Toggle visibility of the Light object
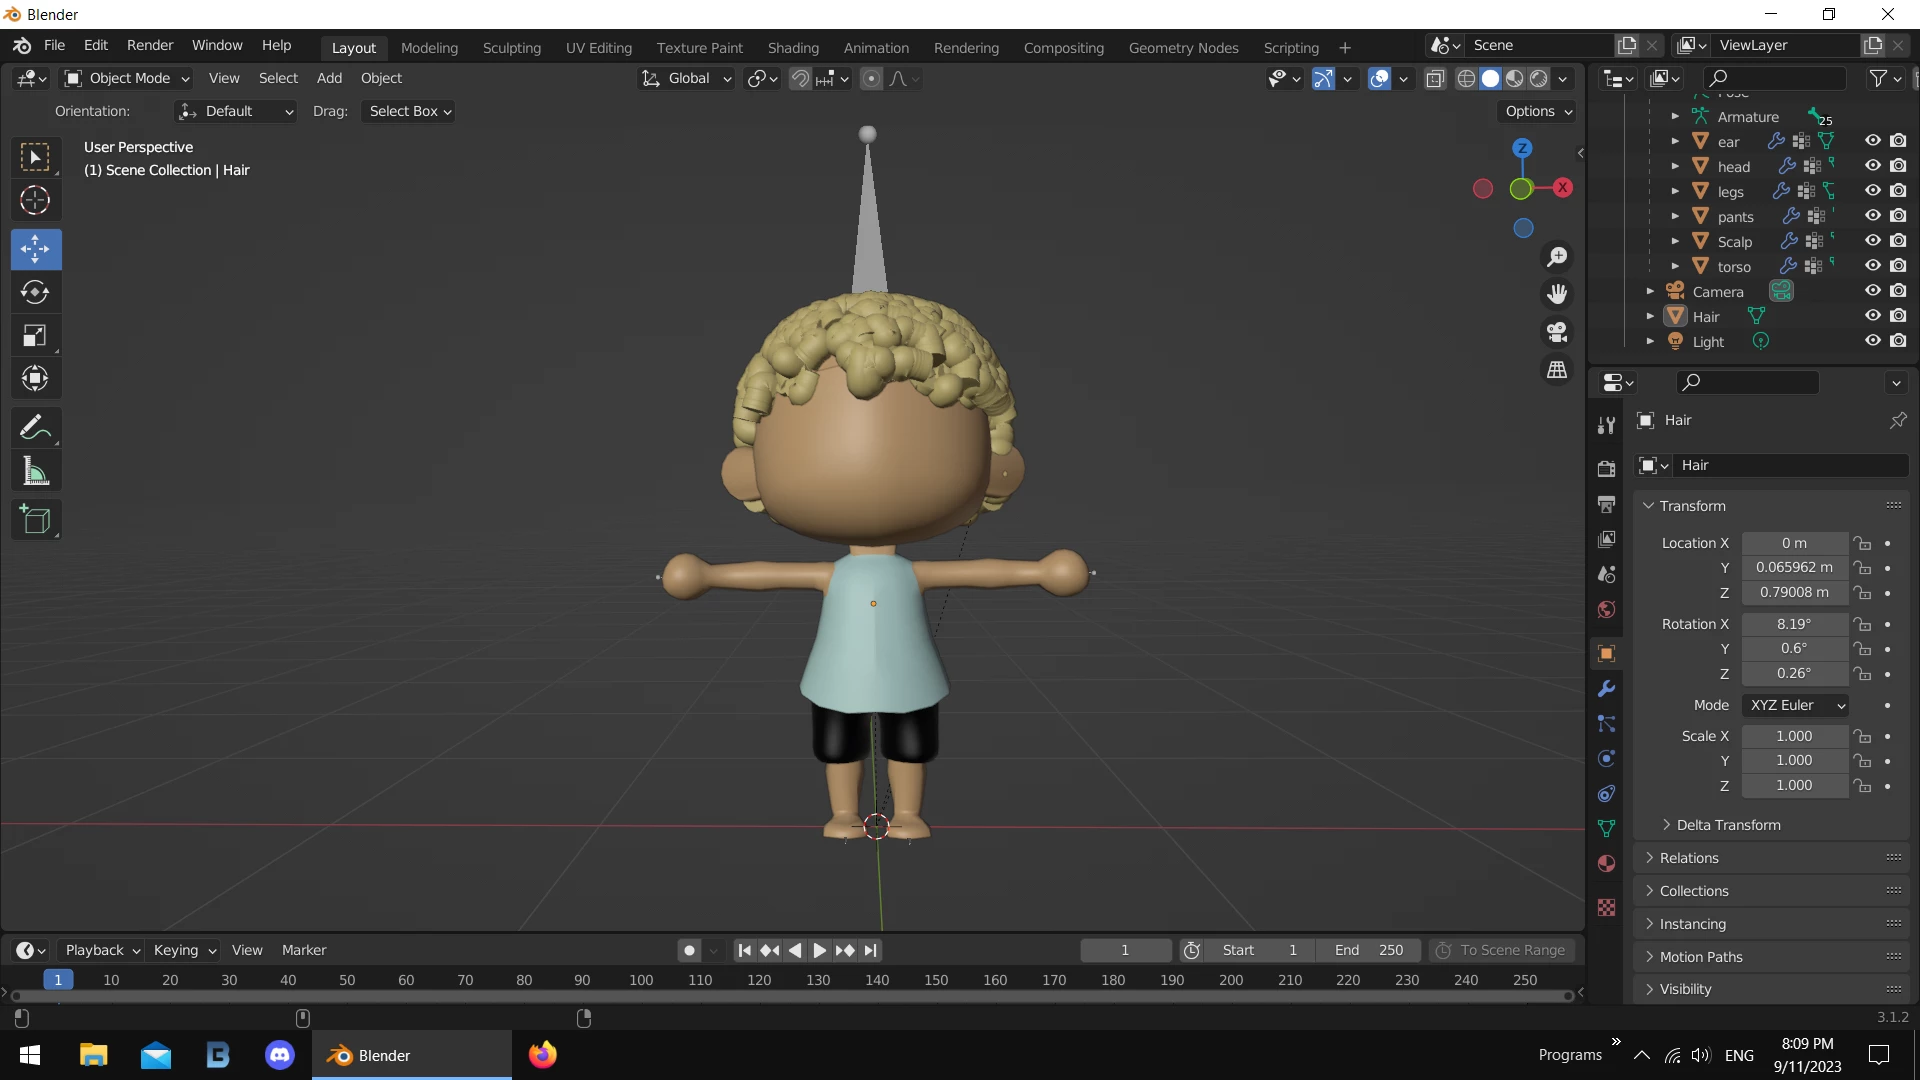 click(x=1872, y=341)
